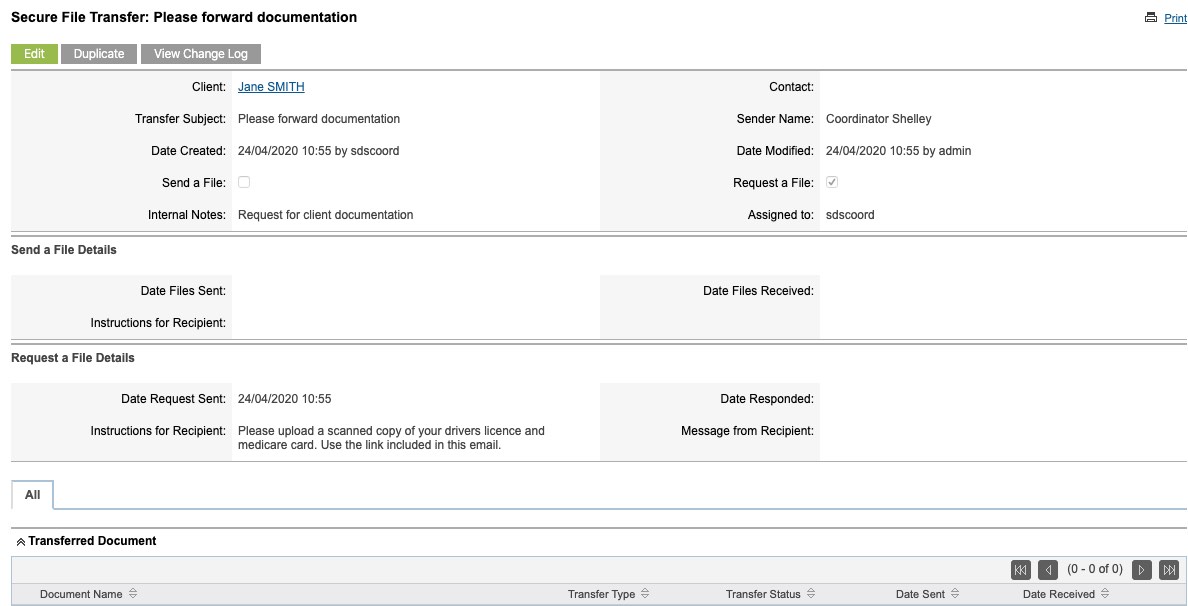The image size is (1188, 606).
Task: Click the Duplicate button
Action: (98, 53)
